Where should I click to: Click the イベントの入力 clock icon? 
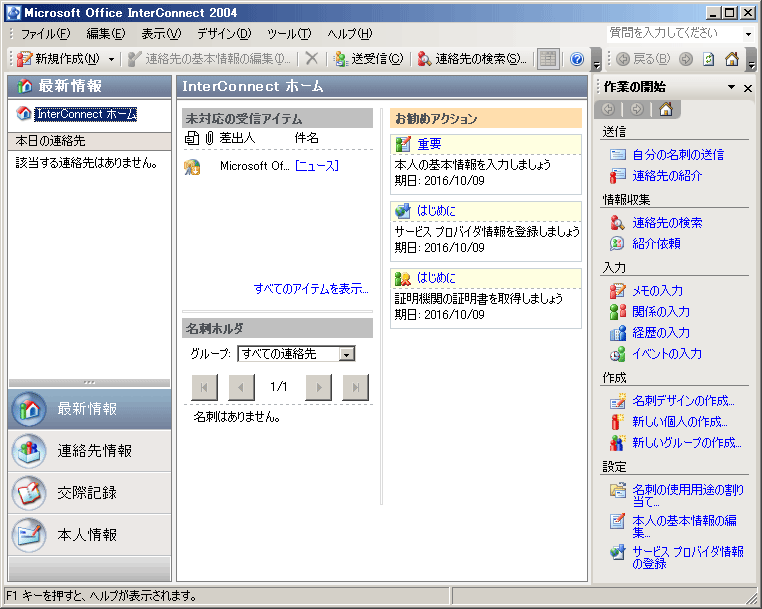tap(618, 354)
